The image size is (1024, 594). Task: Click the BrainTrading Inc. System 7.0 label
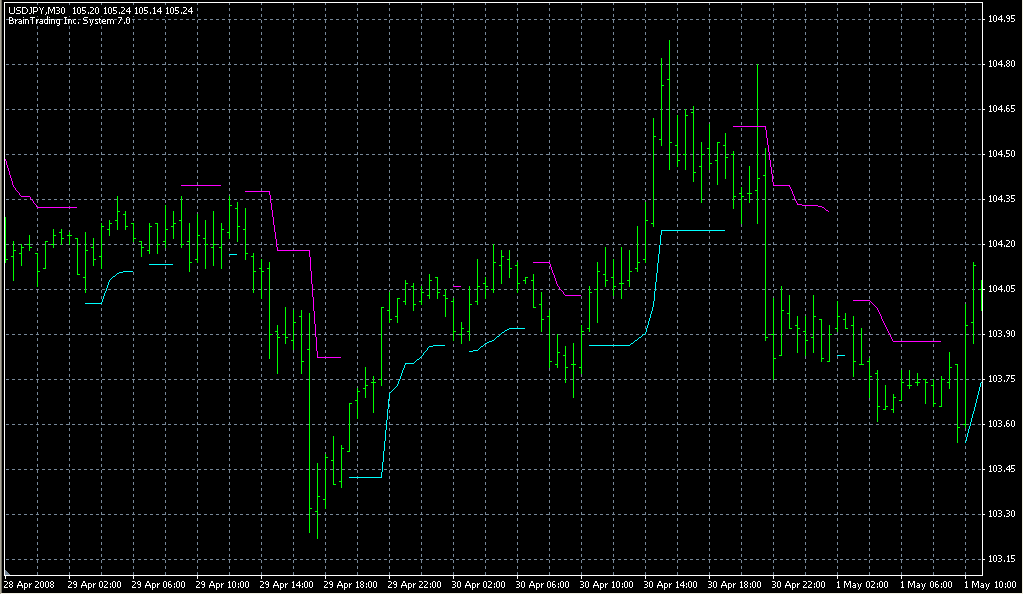pyautogui.click(x=69, y=21)
